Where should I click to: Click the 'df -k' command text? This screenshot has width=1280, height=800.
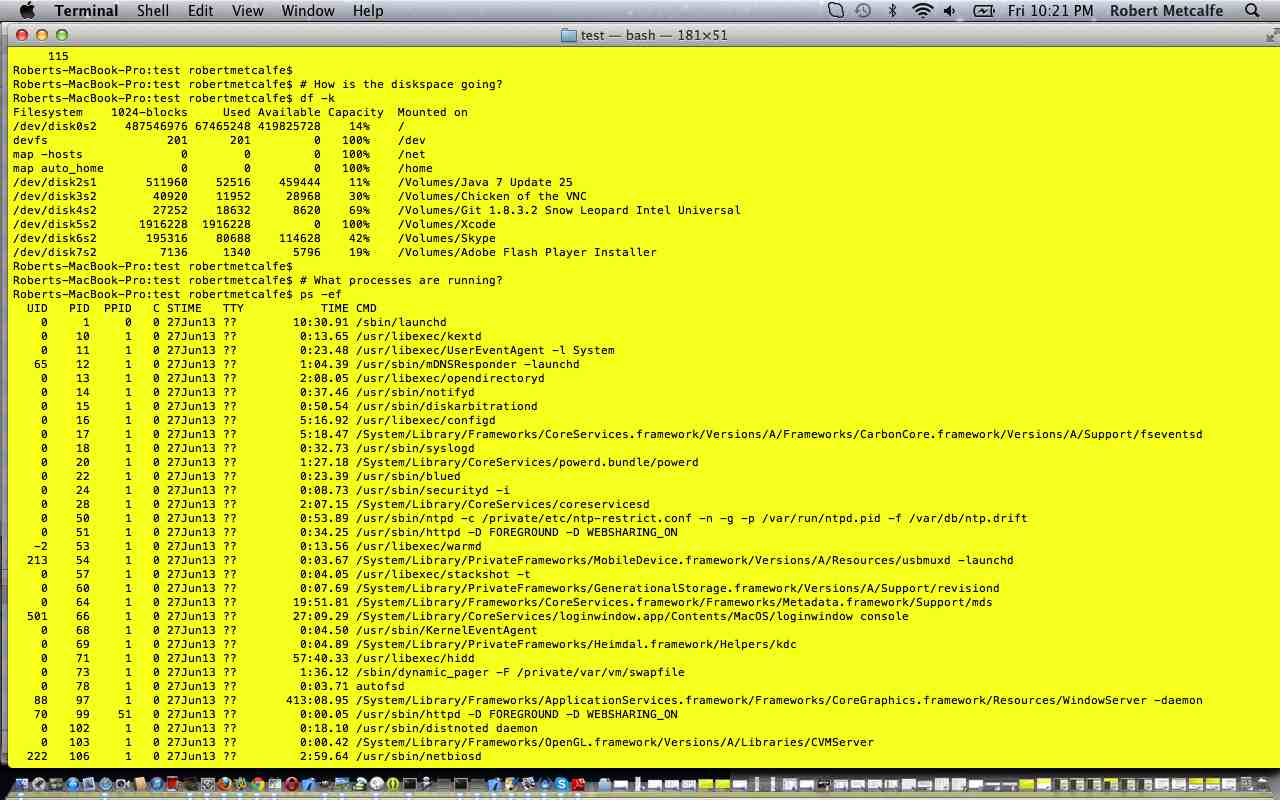(x=317, y=98)
